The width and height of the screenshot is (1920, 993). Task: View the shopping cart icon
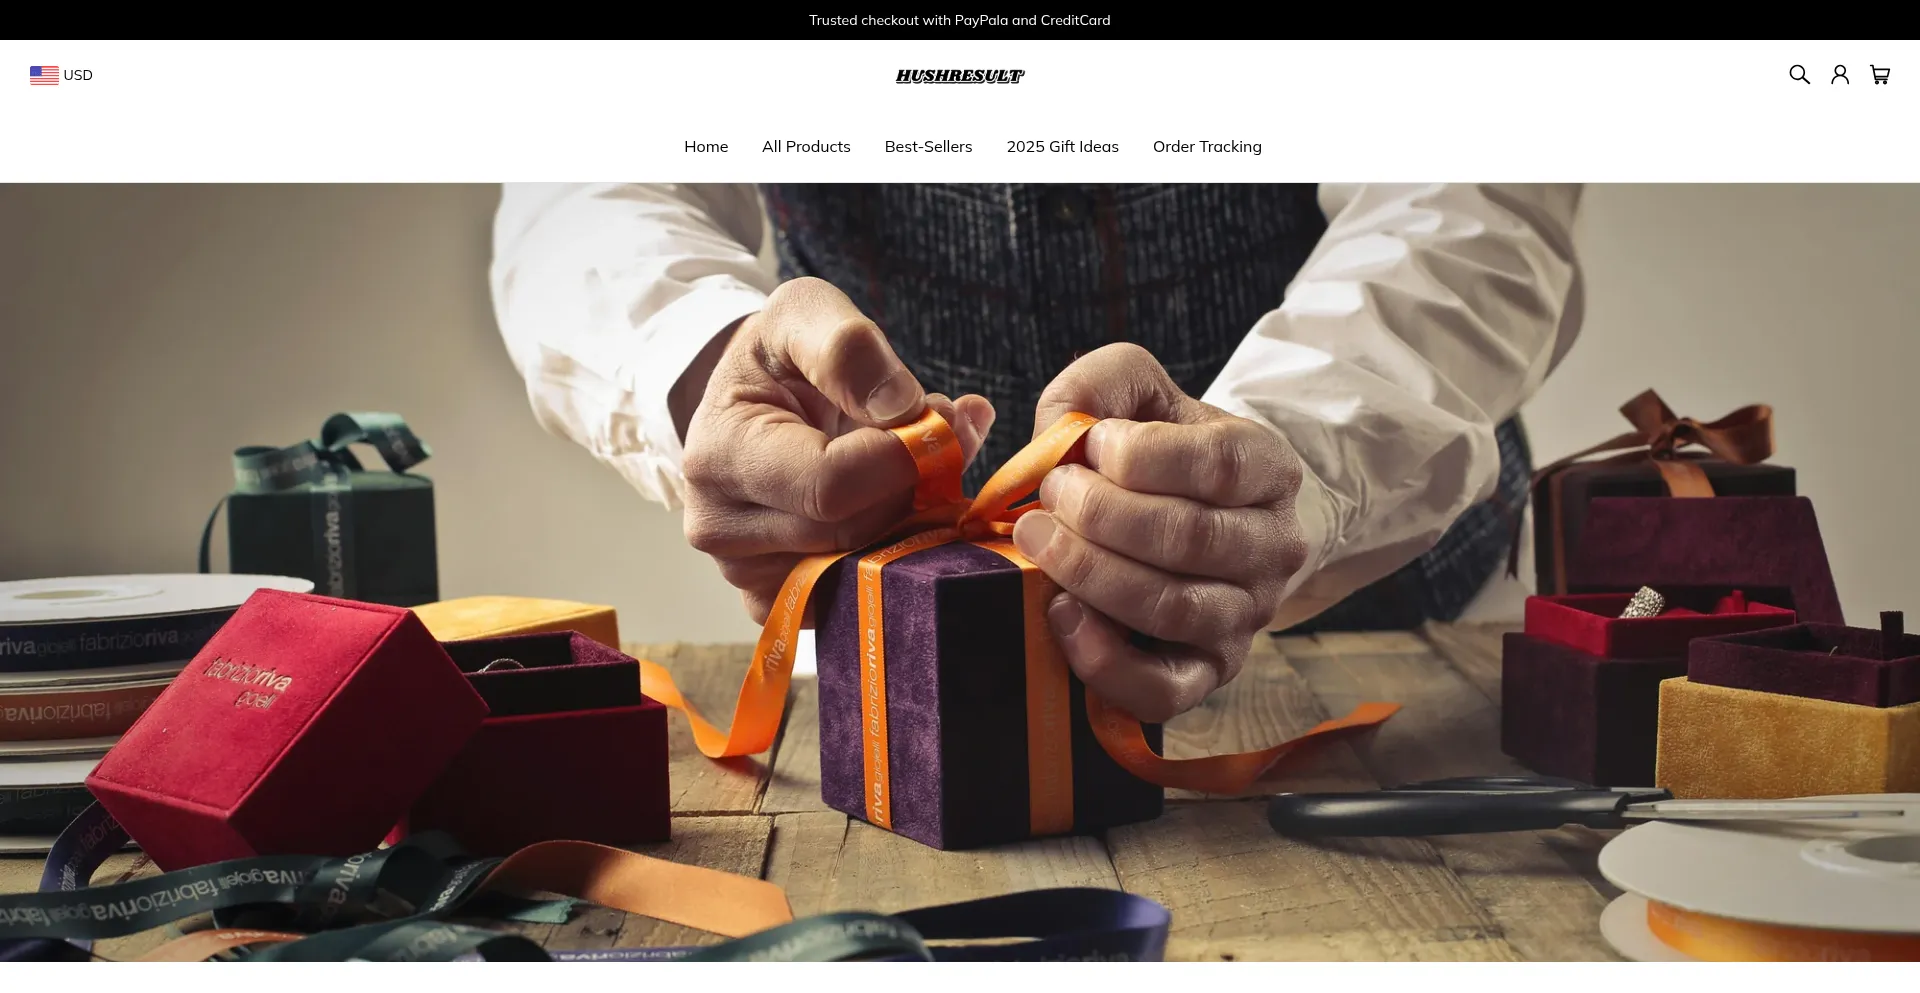tap(1880, 75)
